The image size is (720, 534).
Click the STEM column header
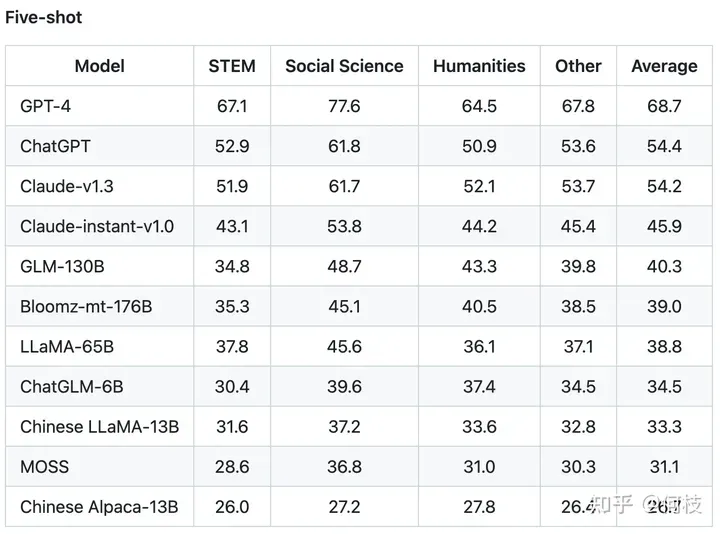(232, 66)
